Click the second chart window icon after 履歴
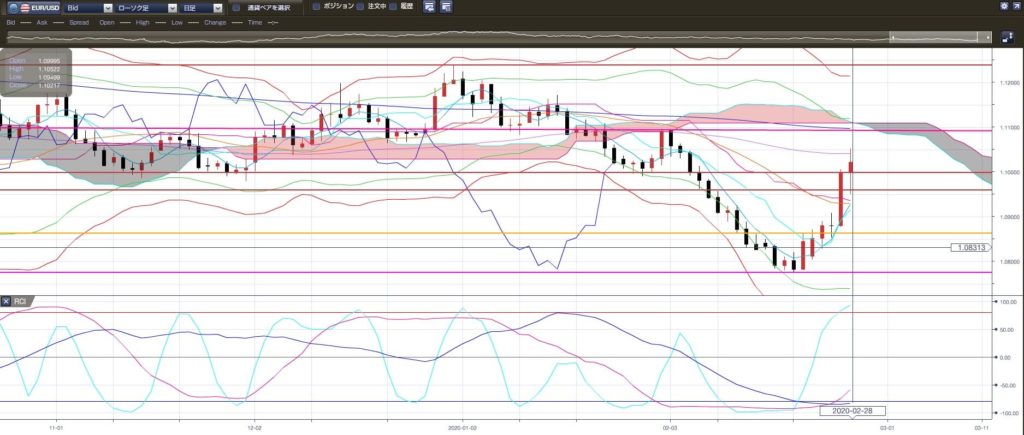Viewport: 1024px width, 435px height. tap(446, 7)
